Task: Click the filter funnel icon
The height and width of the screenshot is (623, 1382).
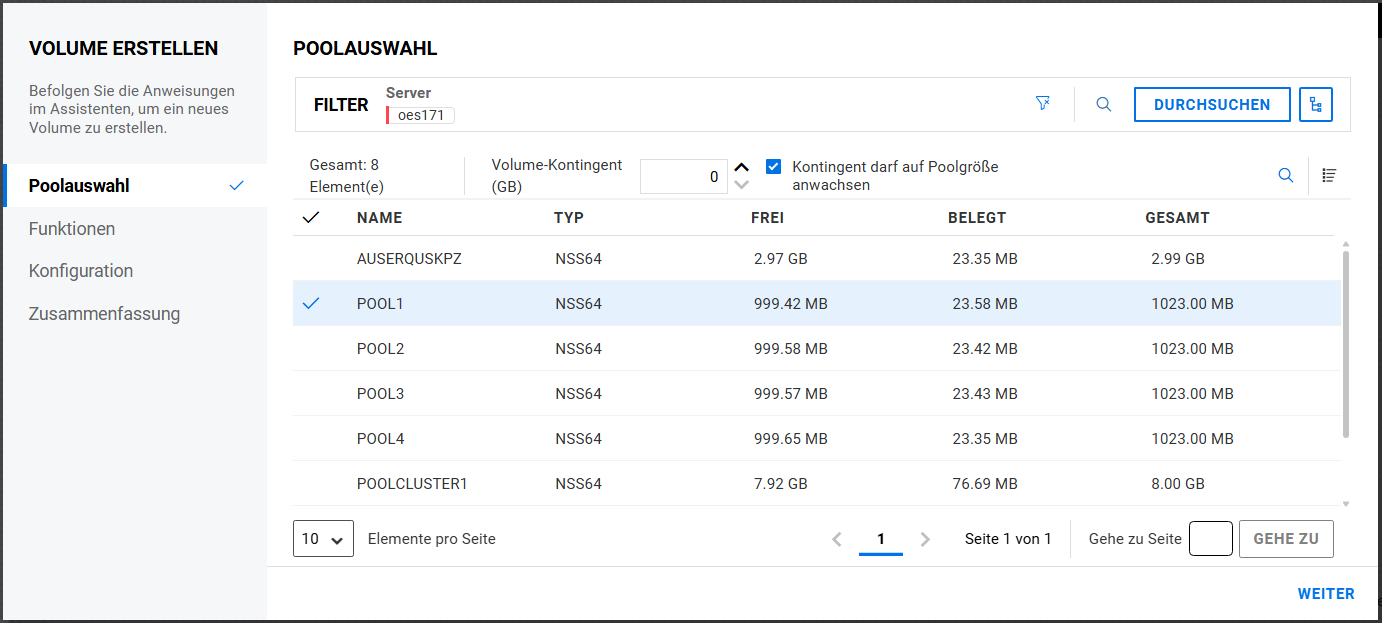Action: 1043,104
